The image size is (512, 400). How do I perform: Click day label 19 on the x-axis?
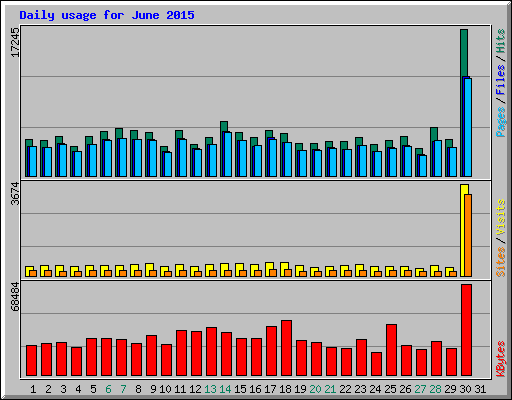300,389
